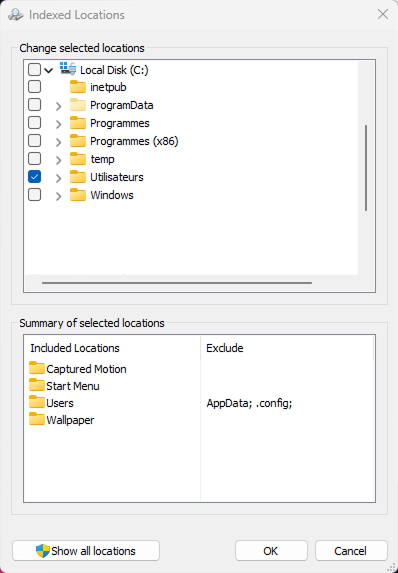Collapse the Local Disk (C:) node
This screenshot has width=398, height=573.
pyautogui.click(x=49, y=70)
